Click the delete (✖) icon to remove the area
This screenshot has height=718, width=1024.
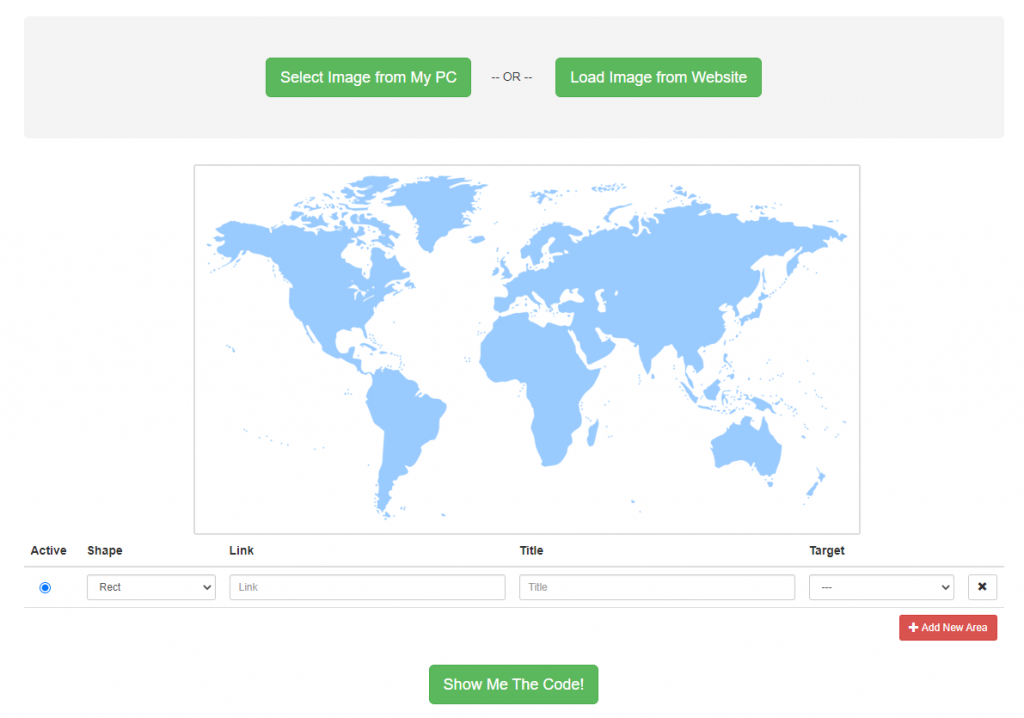[x=982, y=587]
